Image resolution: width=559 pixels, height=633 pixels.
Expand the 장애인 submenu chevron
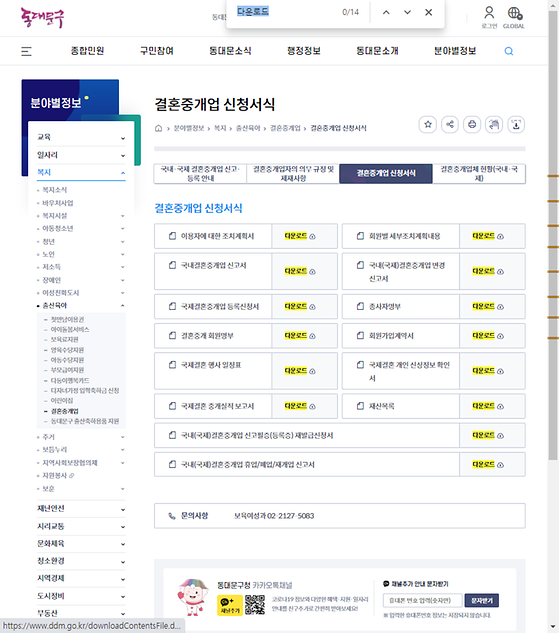coord(123,280)
